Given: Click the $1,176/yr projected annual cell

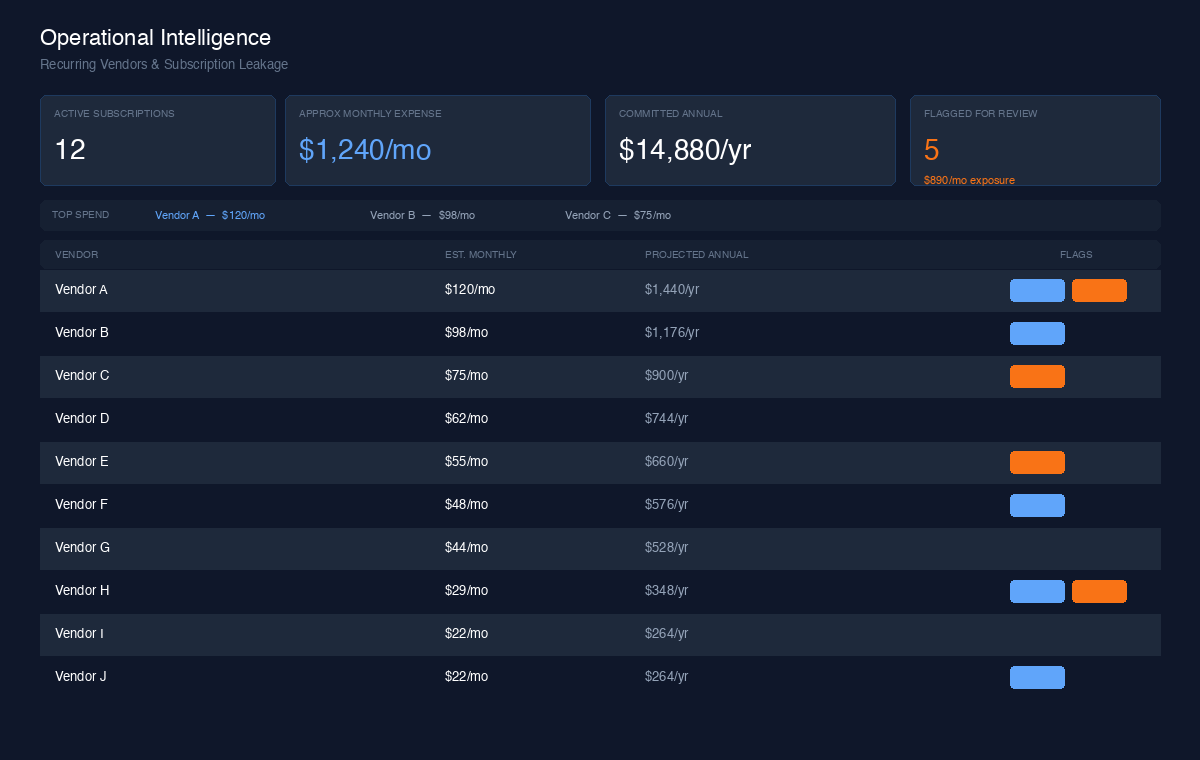Looking at the screenshot, I should (672, 333).
